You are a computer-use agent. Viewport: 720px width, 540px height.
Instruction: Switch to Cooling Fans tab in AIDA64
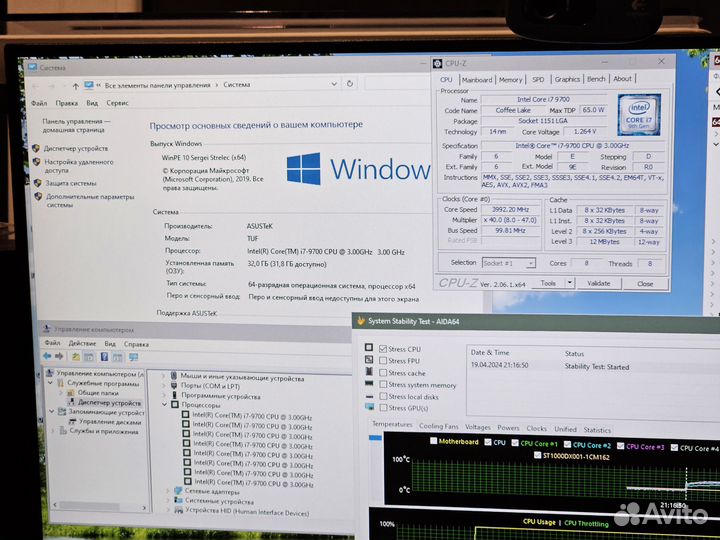click(x=439, y=426)
